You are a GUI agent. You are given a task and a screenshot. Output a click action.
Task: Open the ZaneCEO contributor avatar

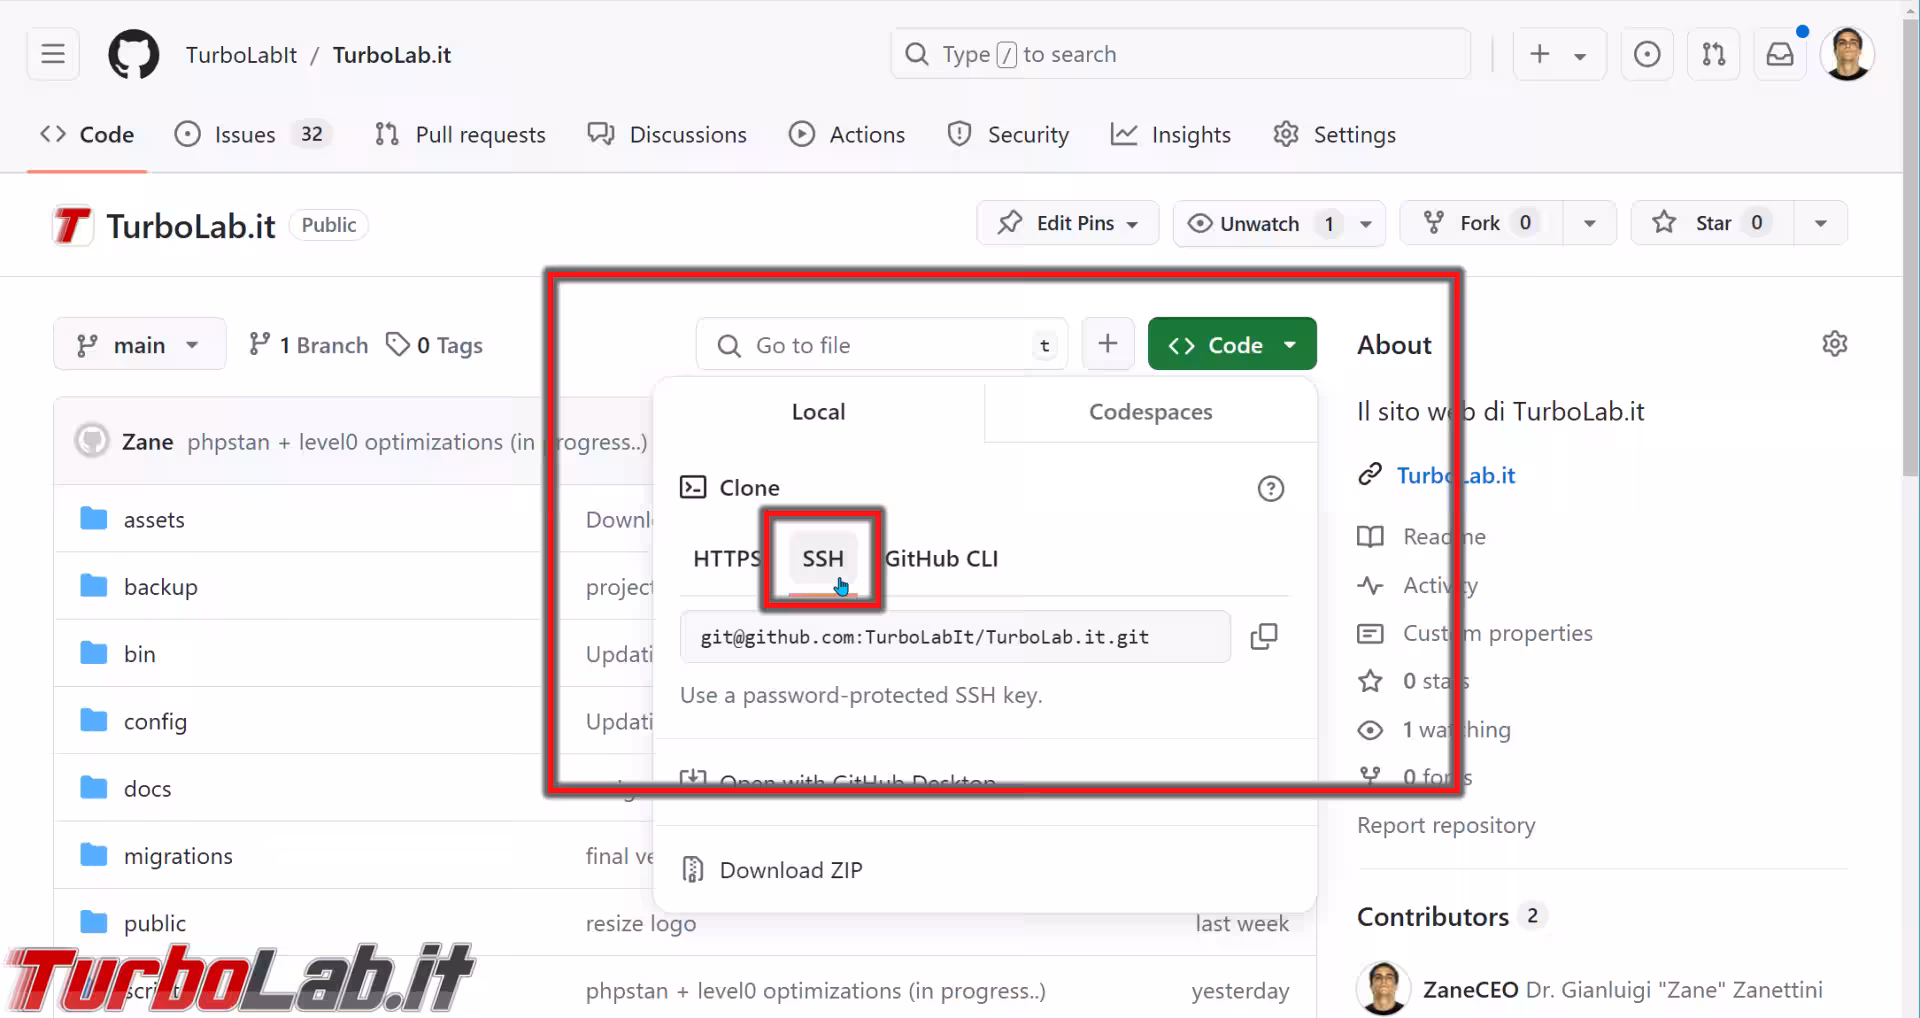tap(1383, 988)
